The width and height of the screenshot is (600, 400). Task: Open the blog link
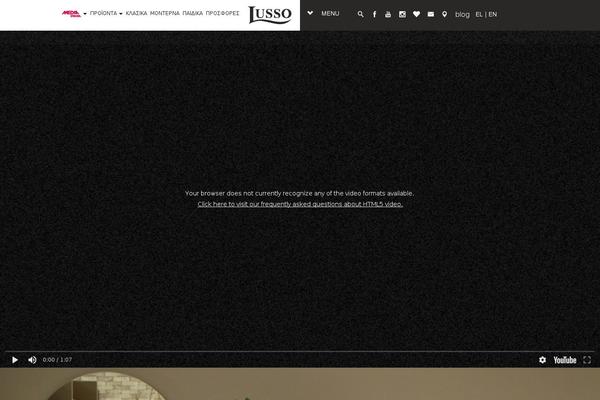462,15
